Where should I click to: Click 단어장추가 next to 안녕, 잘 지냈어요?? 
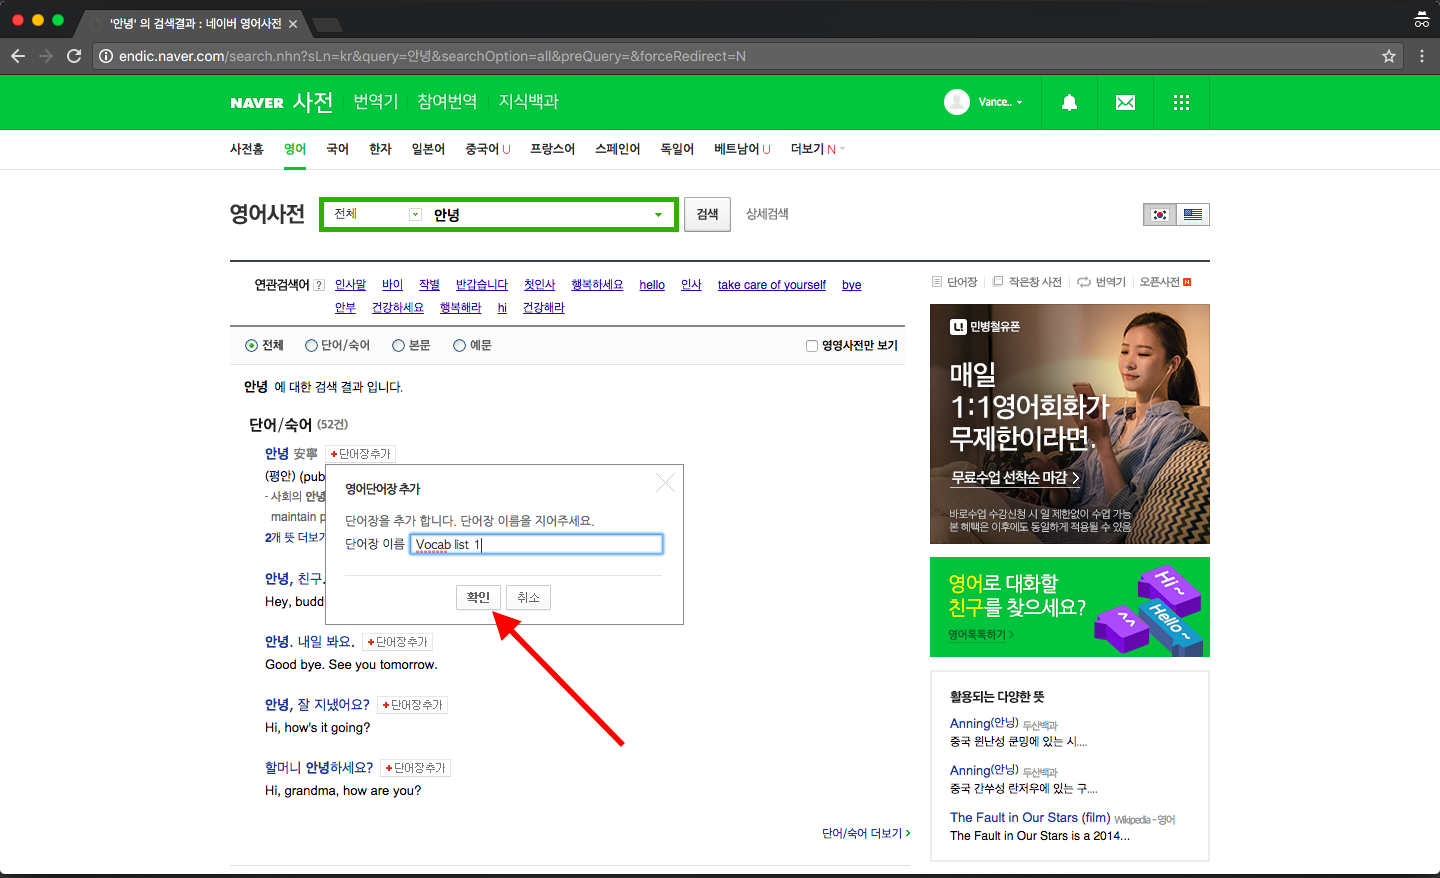413,705
